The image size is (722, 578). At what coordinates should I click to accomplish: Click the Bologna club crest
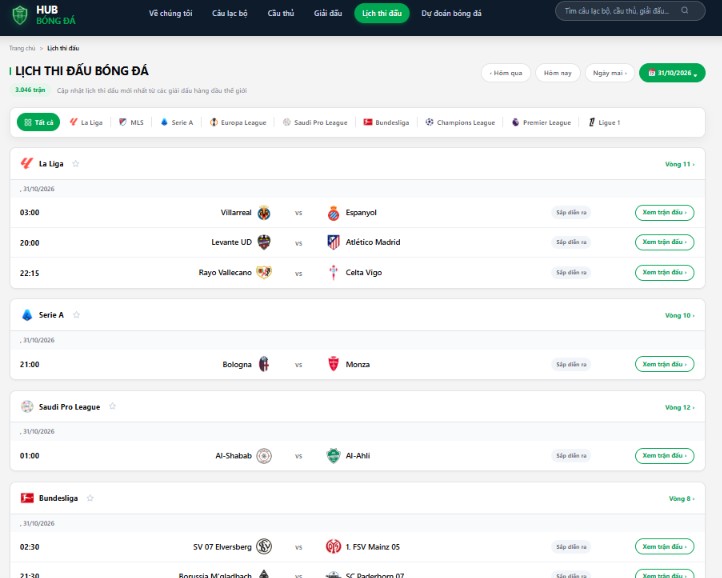point(264,364)
